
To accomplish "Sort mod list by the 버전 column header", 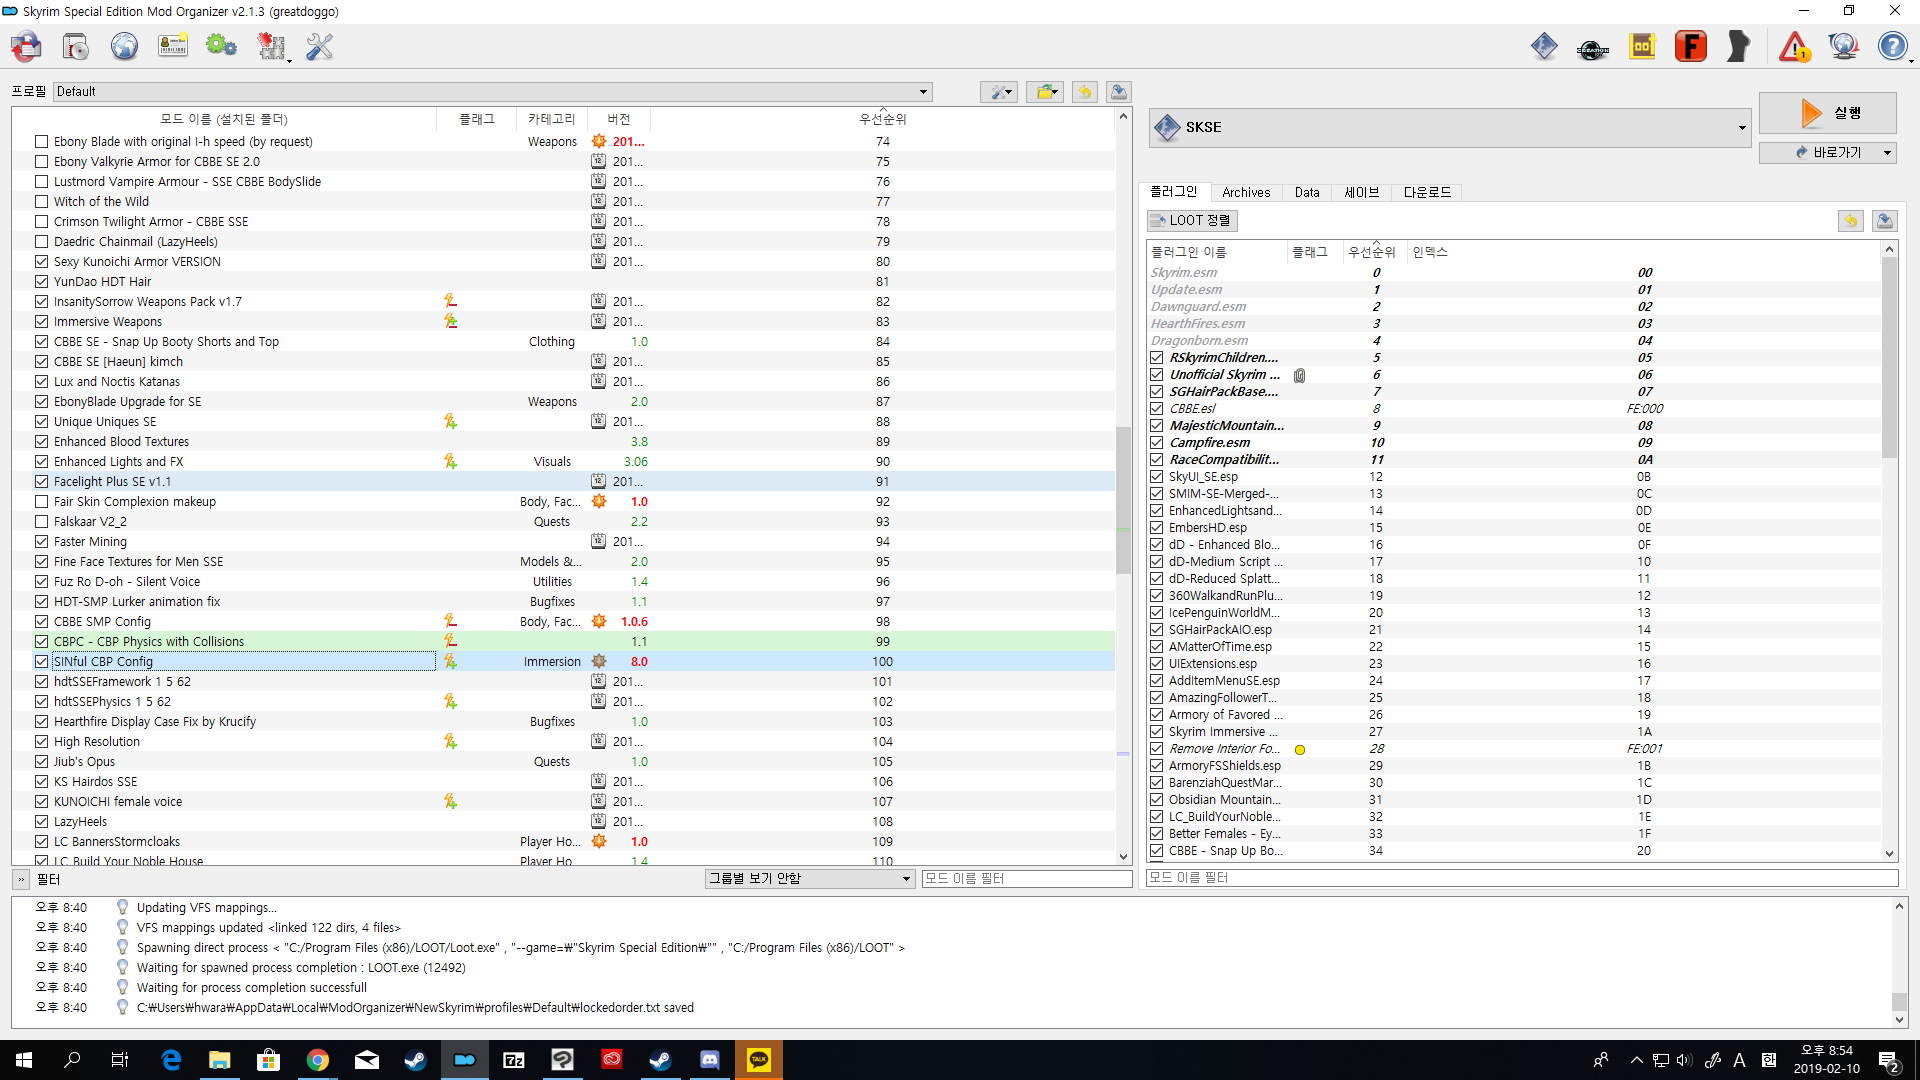I will click(619, 119).
